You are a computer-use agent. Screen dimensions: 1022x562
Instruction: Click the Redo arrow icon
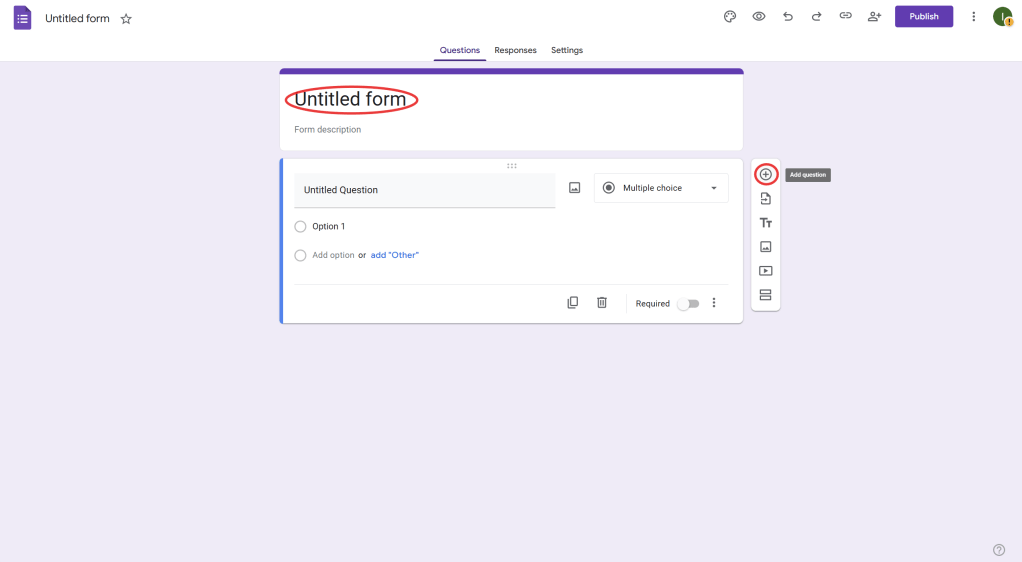point(816,16)
